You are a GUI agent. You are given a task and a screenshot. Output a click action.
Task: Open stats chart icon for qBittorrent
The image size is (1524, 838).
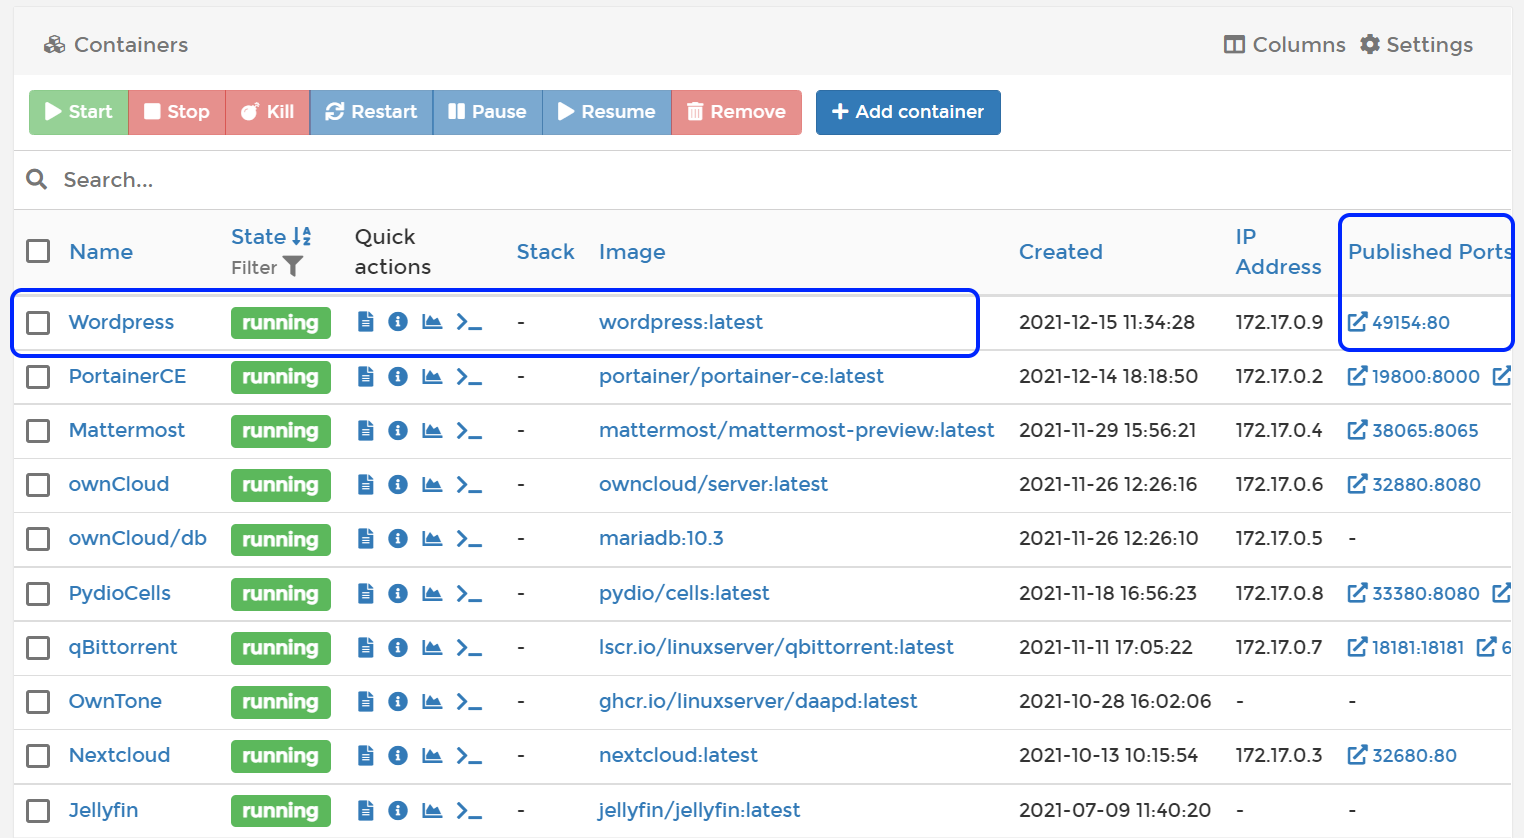point(432,647)
